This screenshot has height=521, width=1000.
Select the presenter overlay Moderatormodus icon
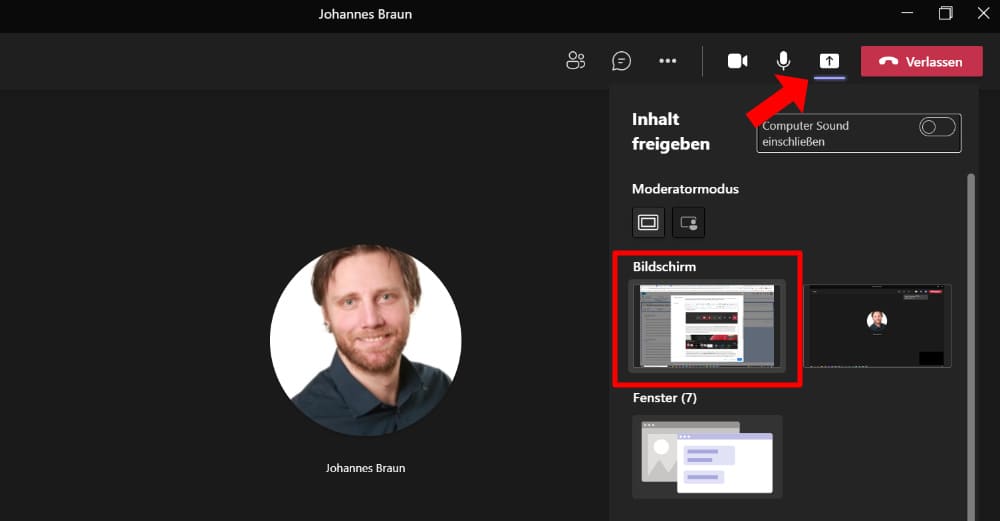pos(689,223)
